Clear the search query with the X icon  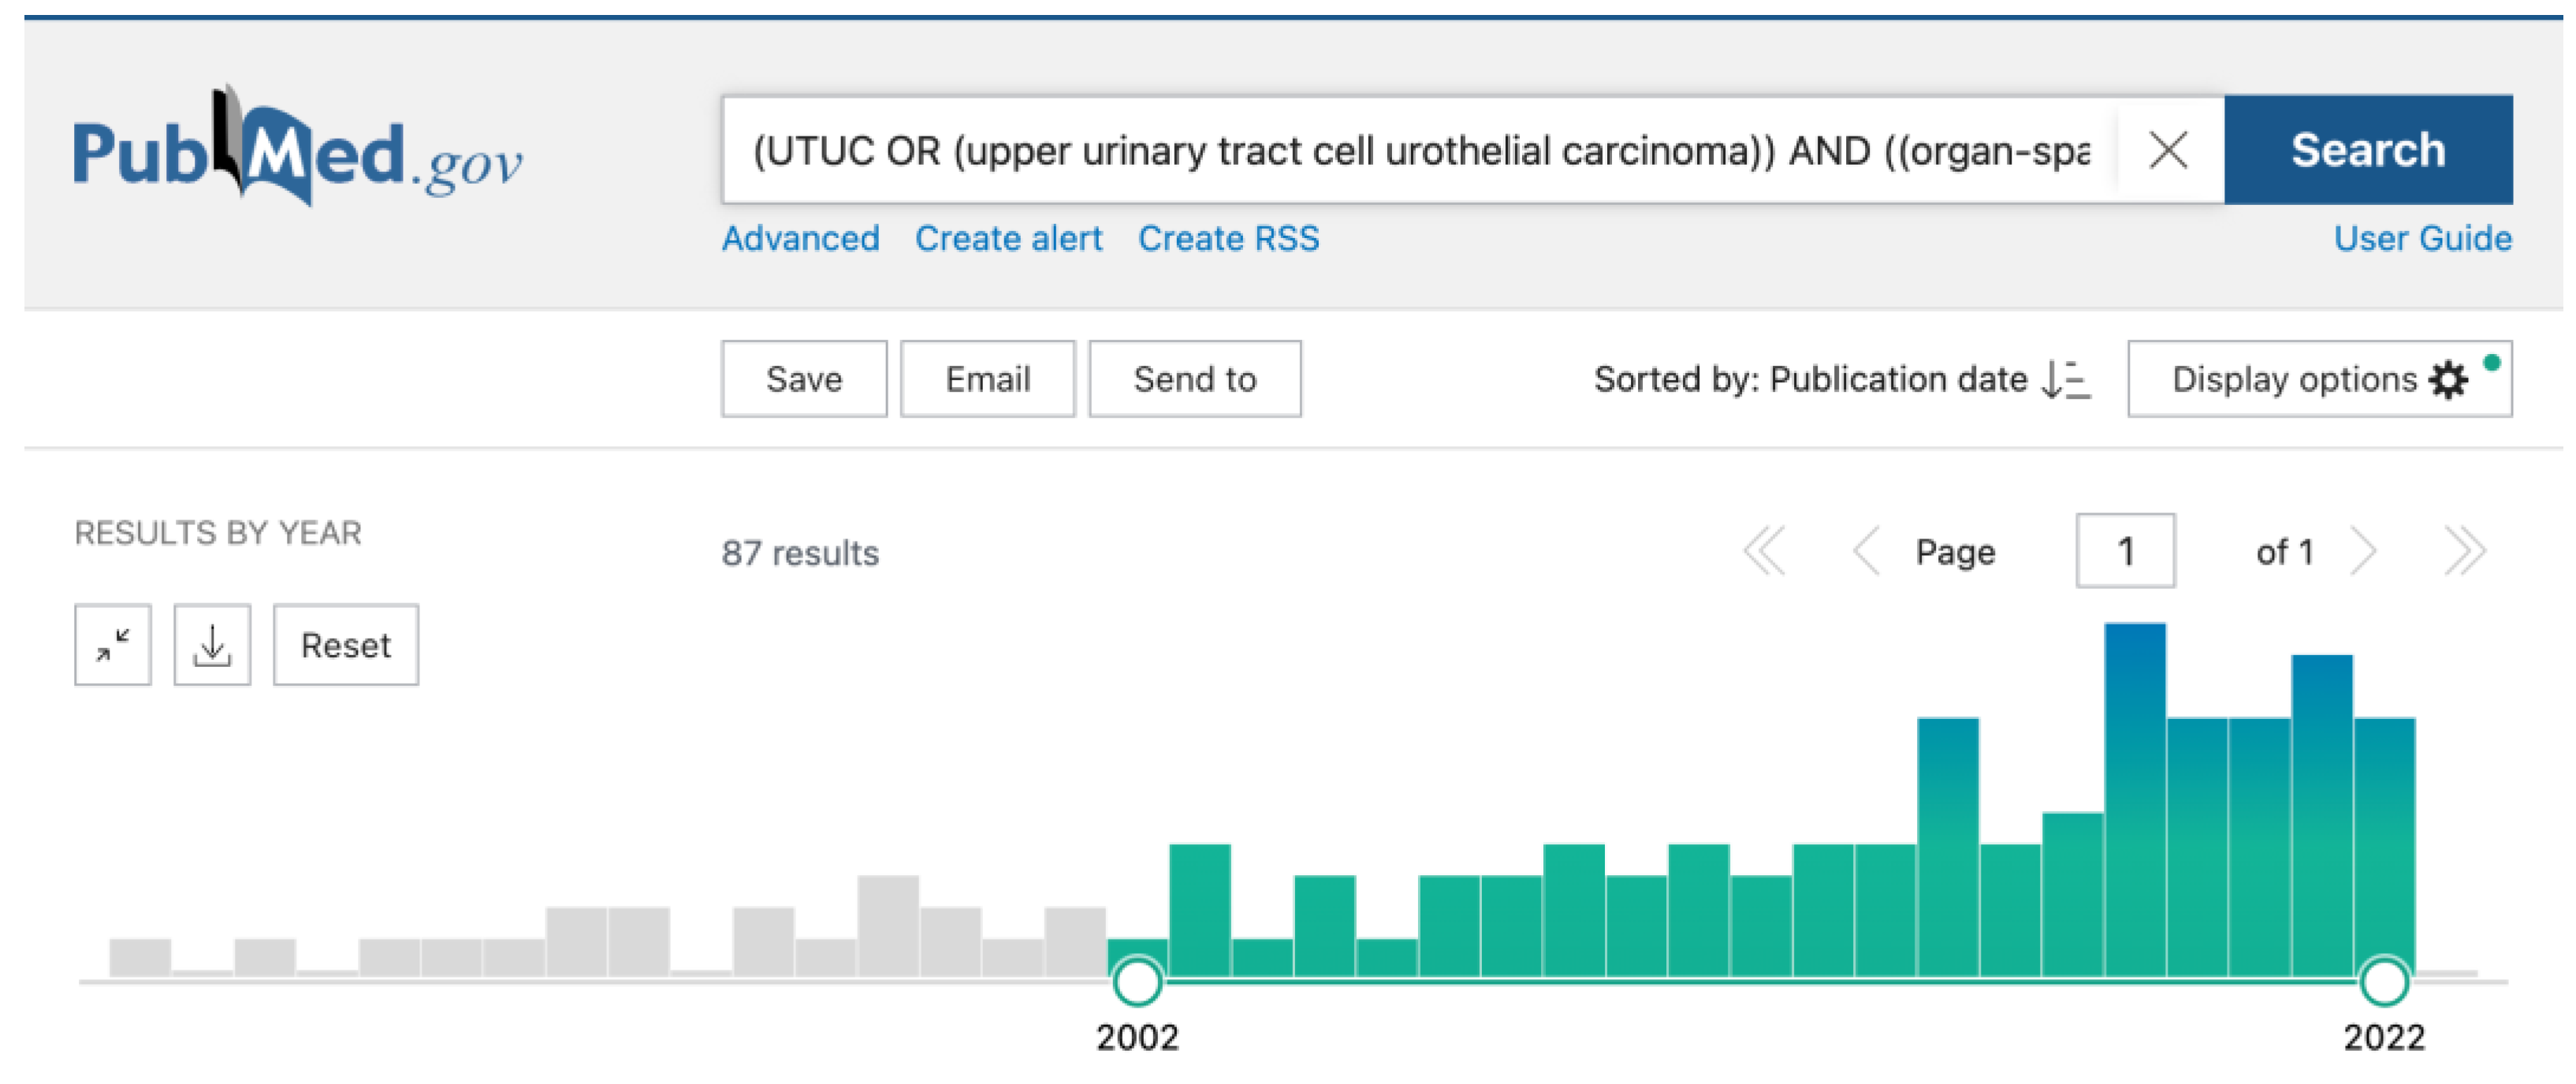2167,151
